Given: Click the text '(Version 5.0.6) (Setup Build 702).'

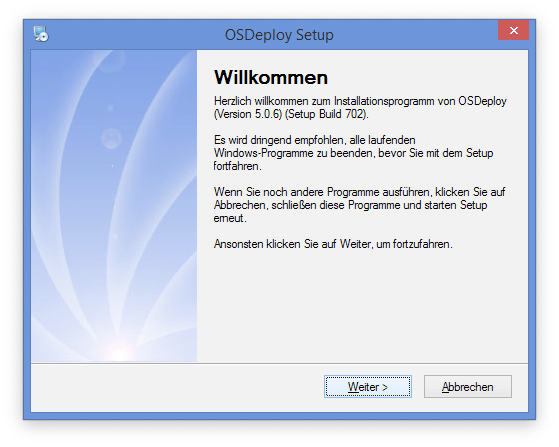Looking at the screenshot, I should (291, 114).
